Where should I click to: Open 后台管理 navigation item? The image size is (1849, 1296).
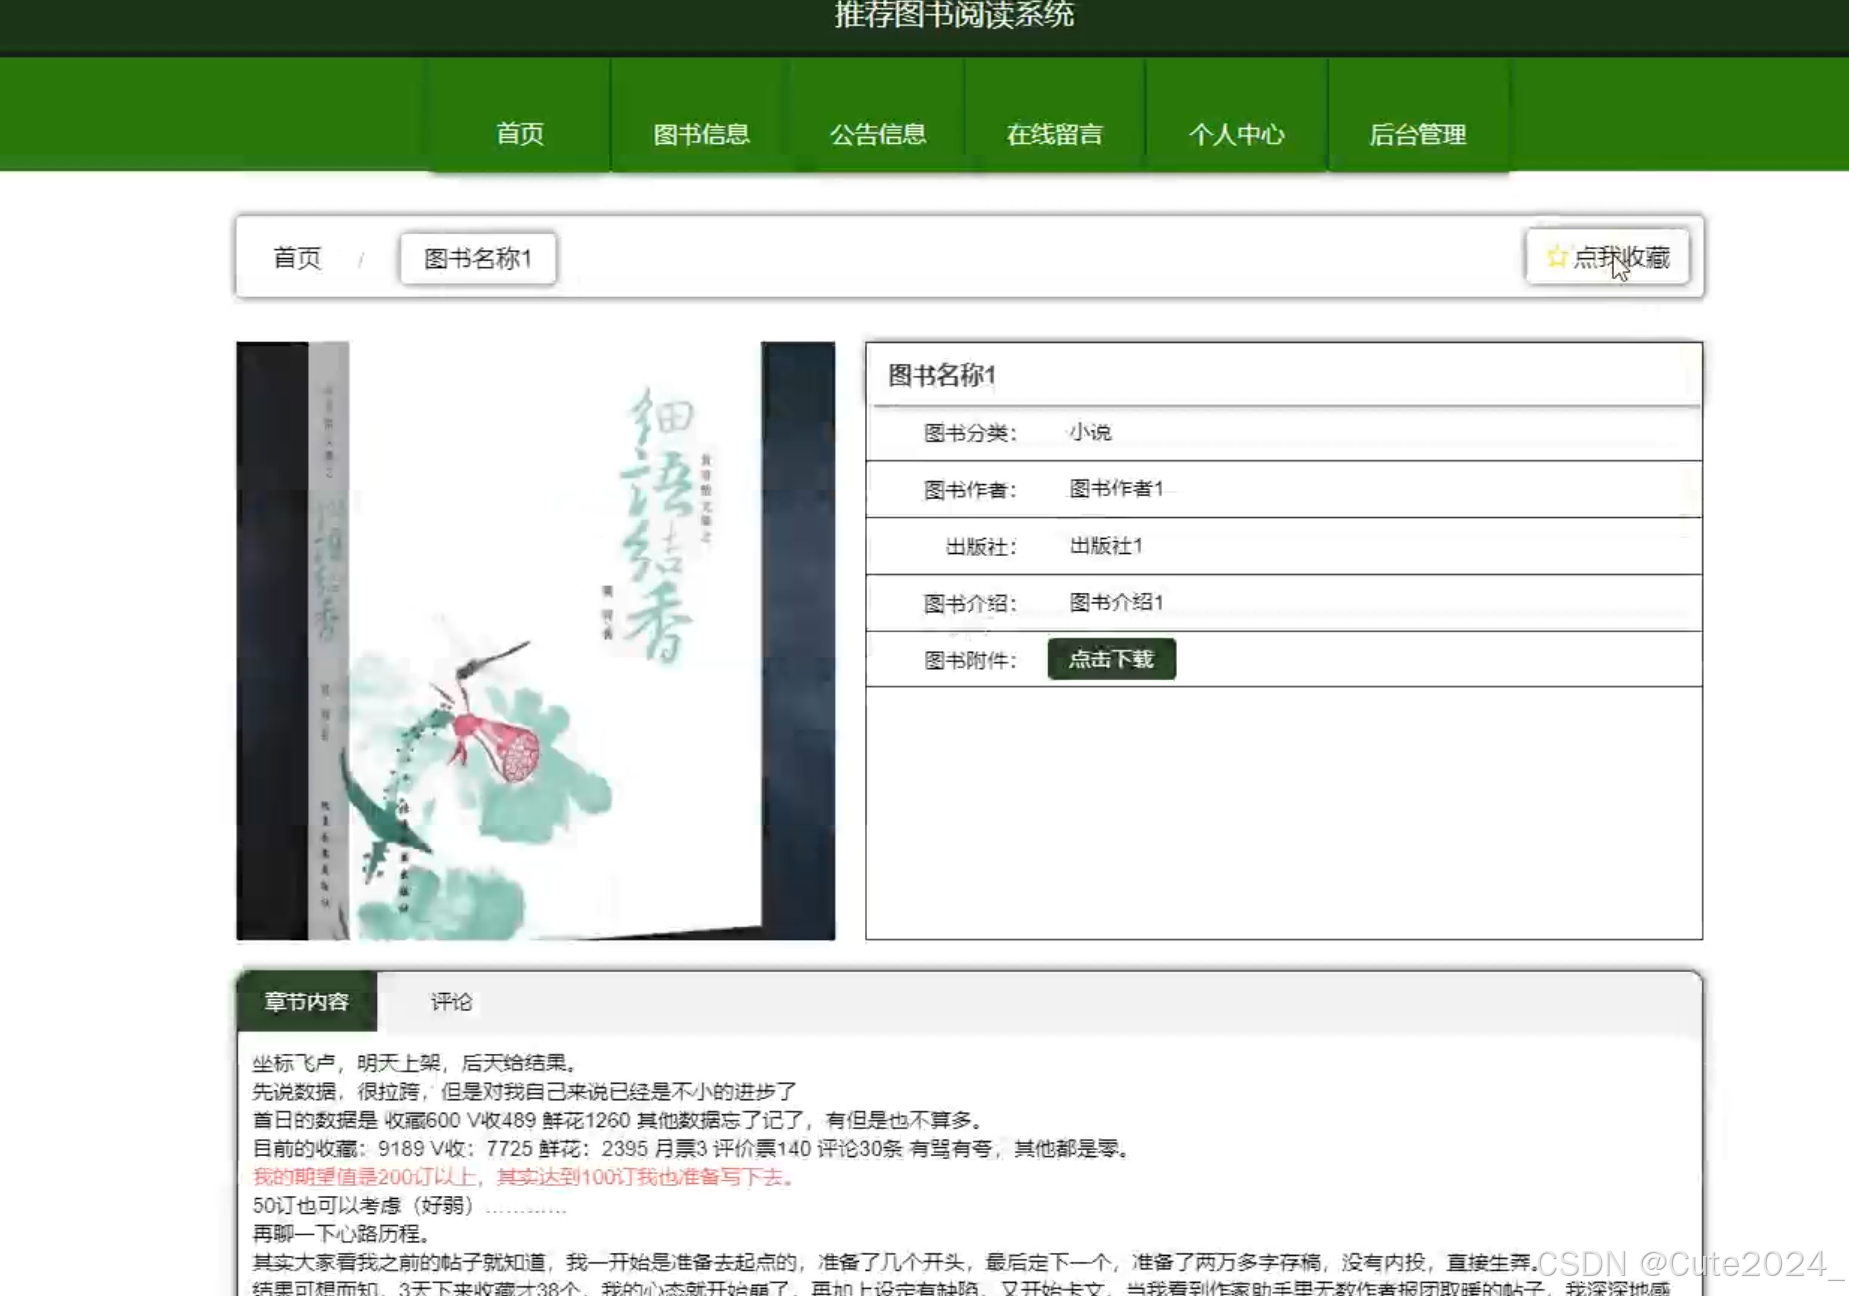tap(1417, 134)
